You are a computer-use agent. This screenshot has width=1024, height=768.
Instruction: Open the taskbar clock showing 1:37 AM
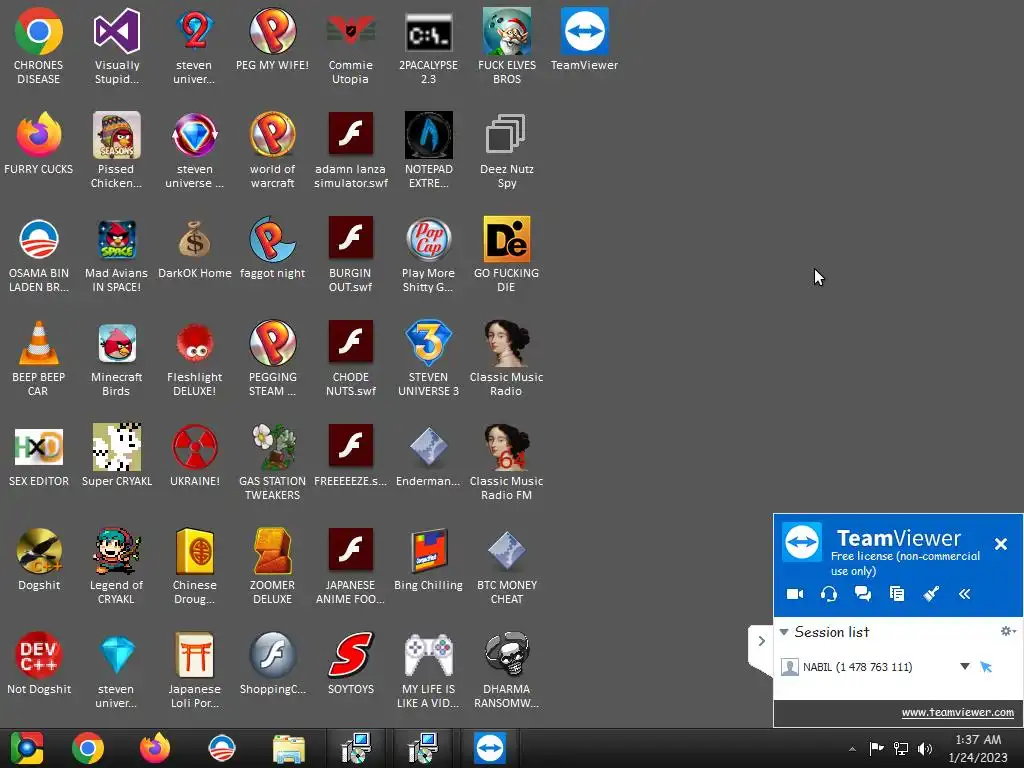pyautogui.click(x=978, y=748)
